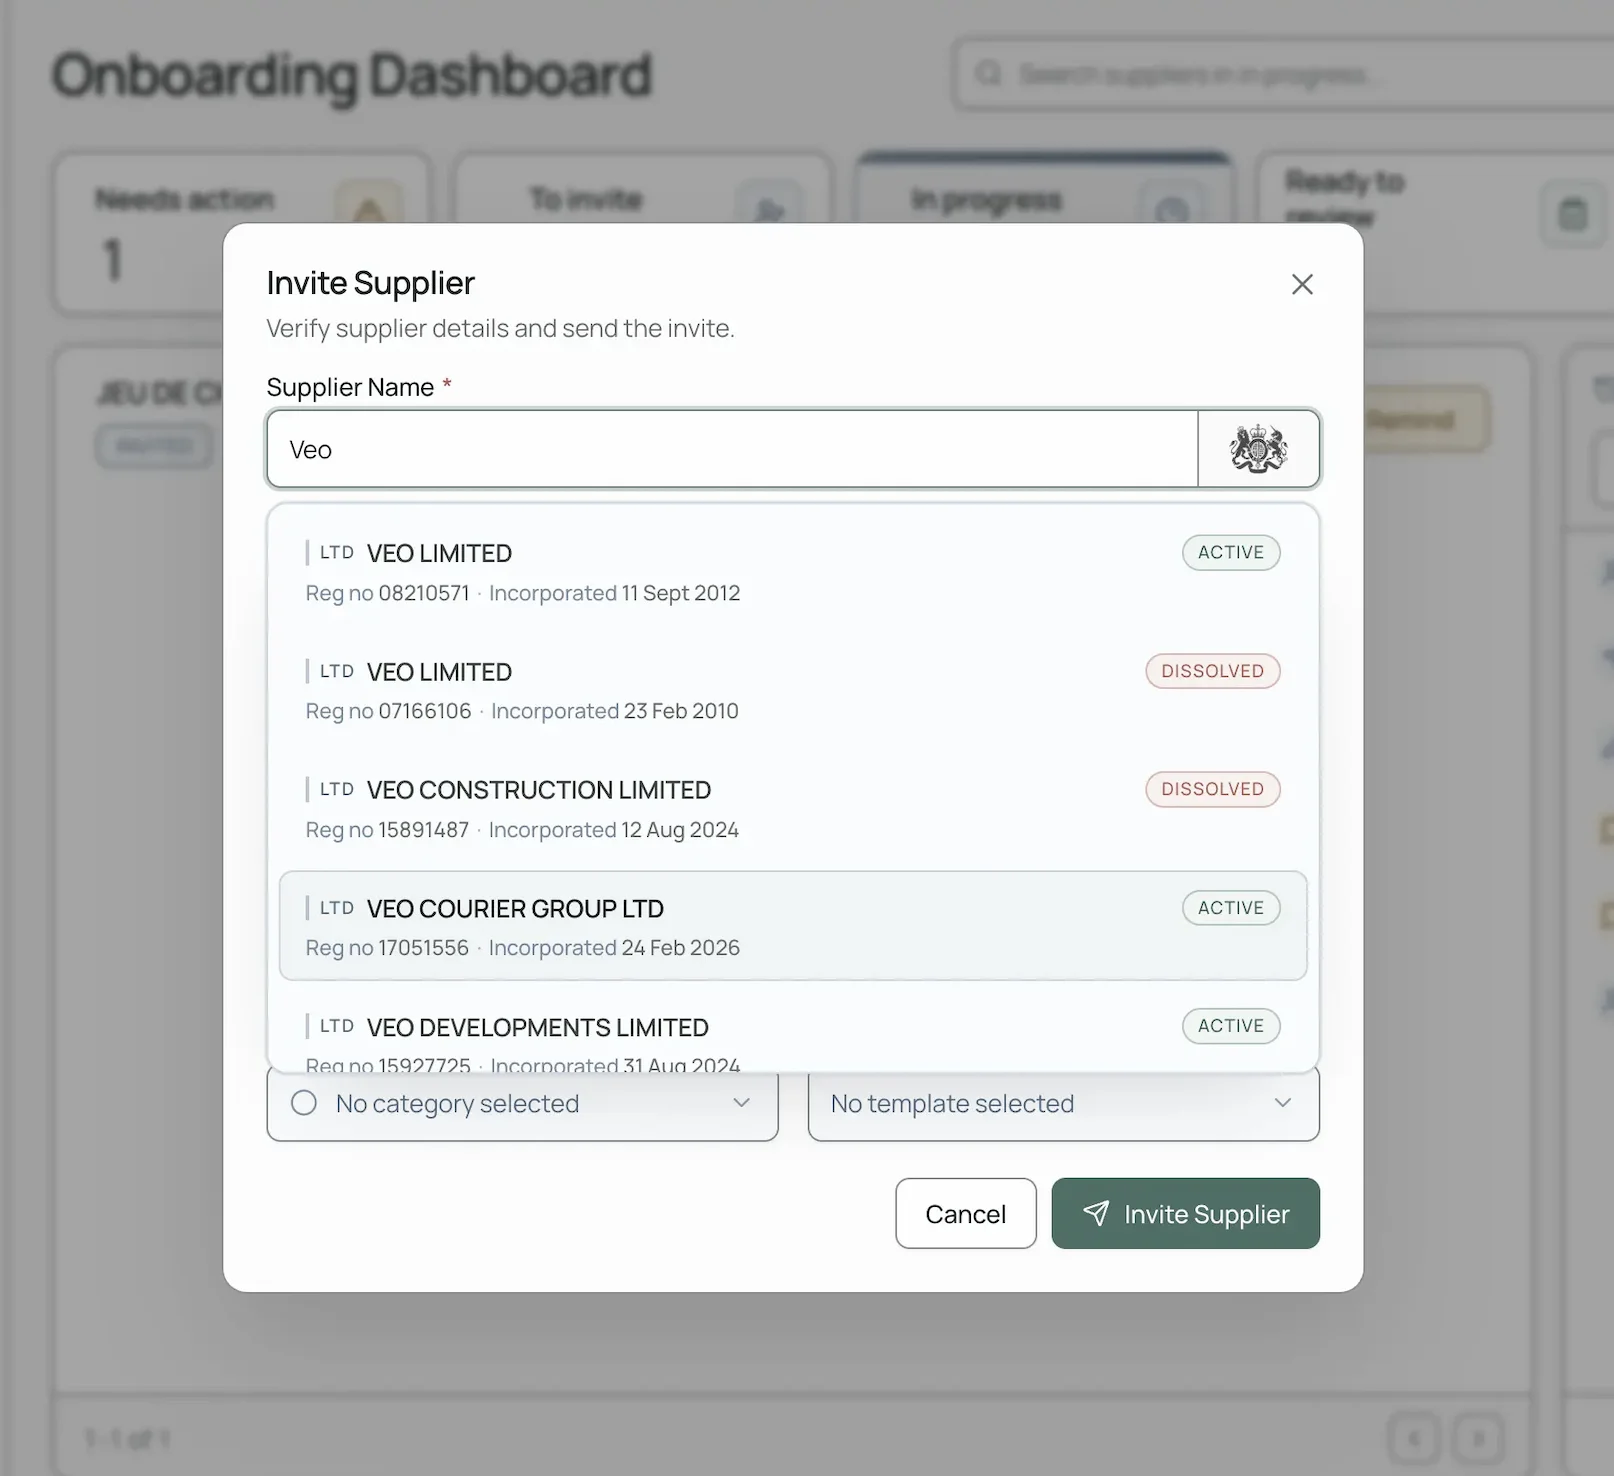Click the paper plane icon in Invite Supplier

pyautogui.click(x=1098, y=1213)
